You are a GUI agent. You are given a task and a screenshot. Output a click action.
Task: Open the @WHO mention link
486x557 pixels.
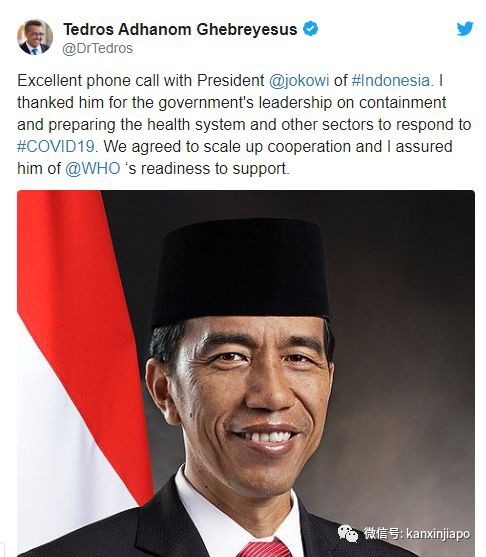[93, 168]
